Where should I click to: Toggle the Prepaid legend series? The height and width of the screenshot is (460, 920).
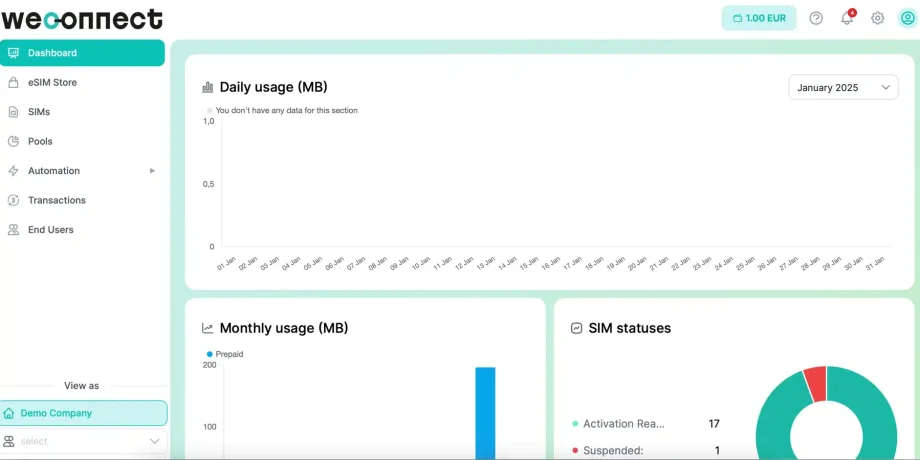pyautogui.click(x=225, y=354)
